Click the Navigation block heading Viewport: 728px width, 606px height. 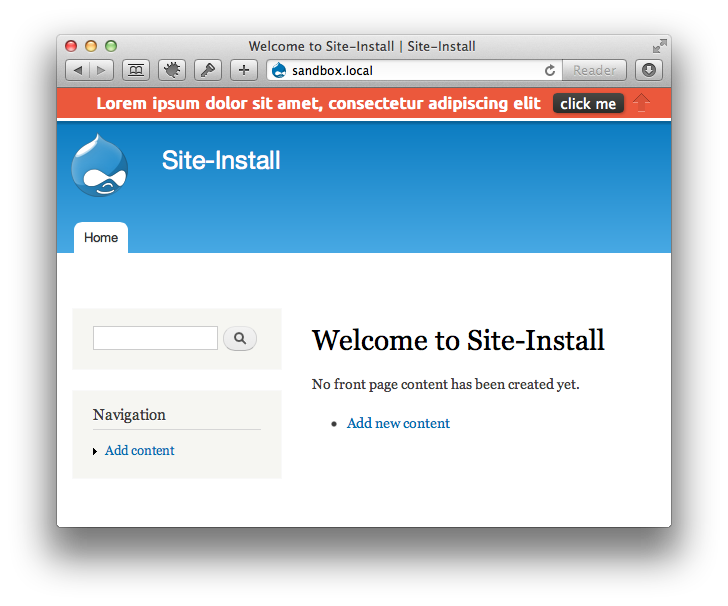point(129,415)
